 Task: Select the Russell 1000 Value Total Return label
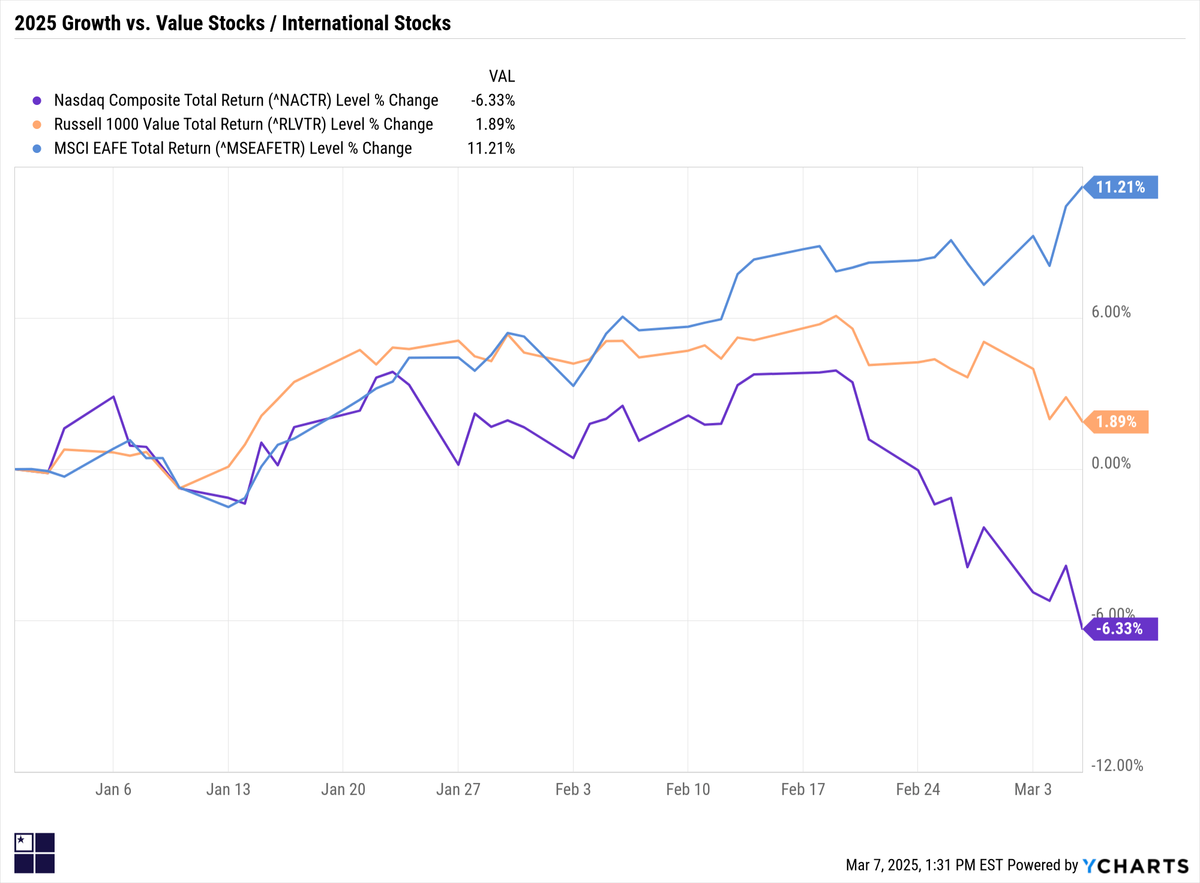pos(243,124)
